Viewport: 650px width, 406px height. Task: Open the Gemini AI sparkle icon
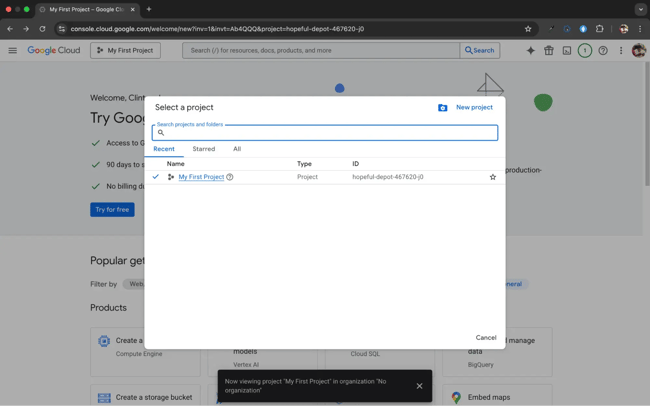(x=530, y=50)
